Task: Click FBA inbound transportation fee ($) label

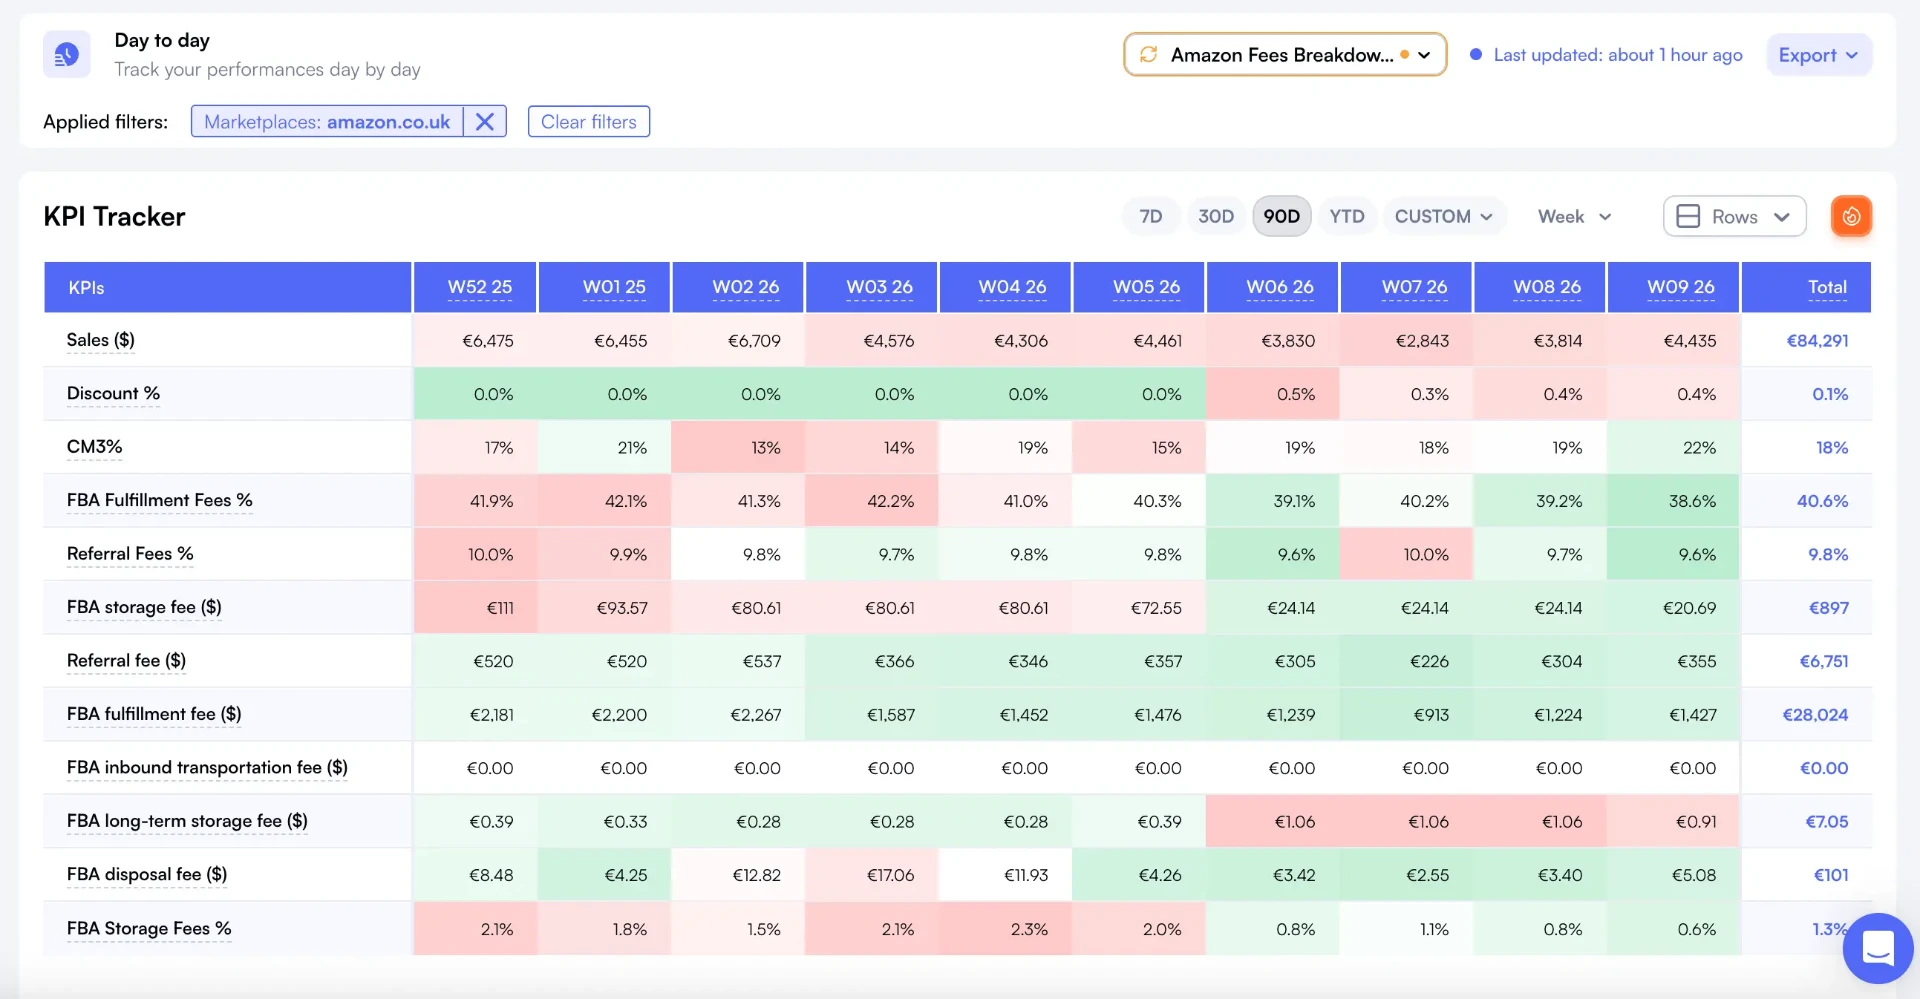Action: pyautogui.click(x=207, y=768)
